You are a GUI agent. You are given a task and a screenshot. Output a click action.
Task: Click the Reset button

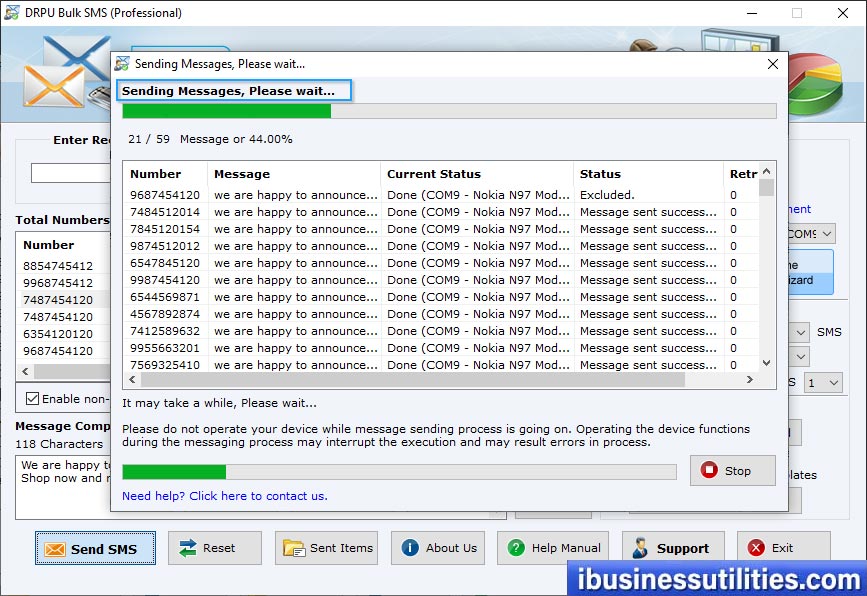215,548
